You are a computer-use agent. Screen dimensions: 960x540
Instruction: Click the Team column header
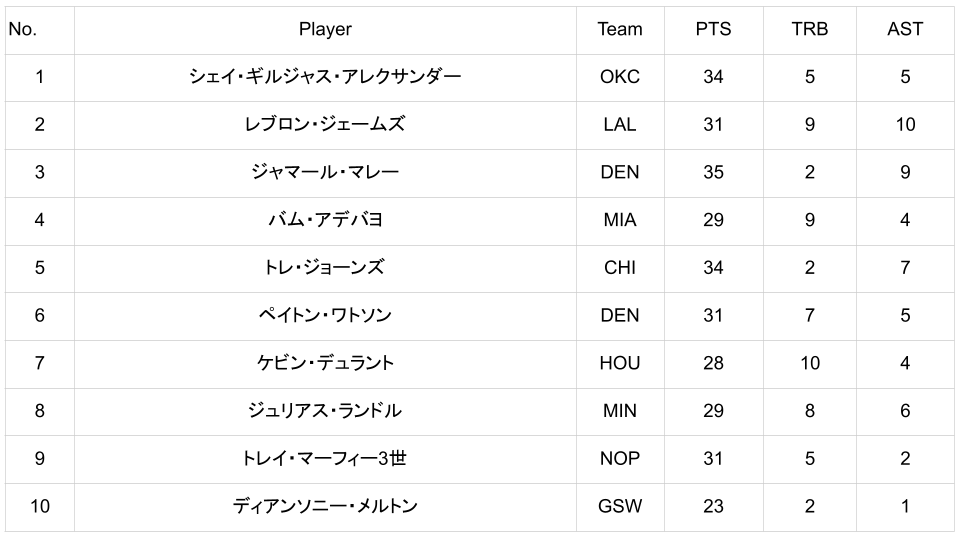(620, 29)
